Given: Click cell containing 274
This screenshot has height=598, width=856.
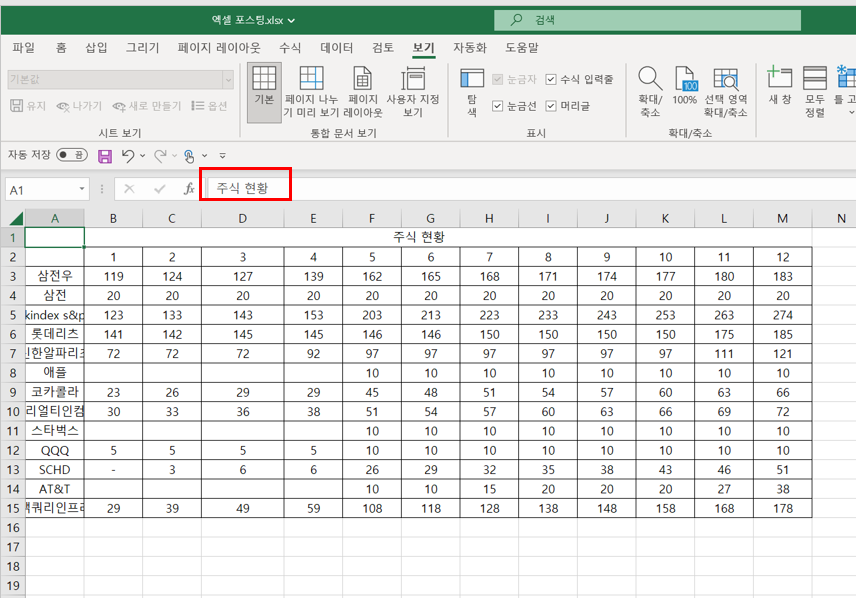Looking at the screenshot, I should (783, 315).
